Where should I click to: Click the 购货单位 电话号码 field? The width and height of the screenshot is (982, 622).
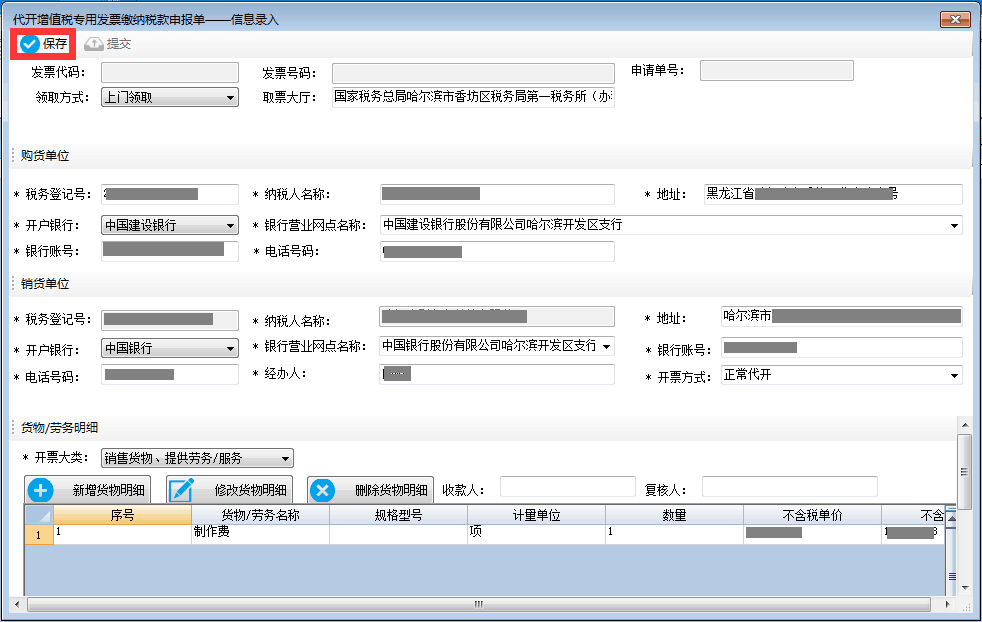[497, 251]
